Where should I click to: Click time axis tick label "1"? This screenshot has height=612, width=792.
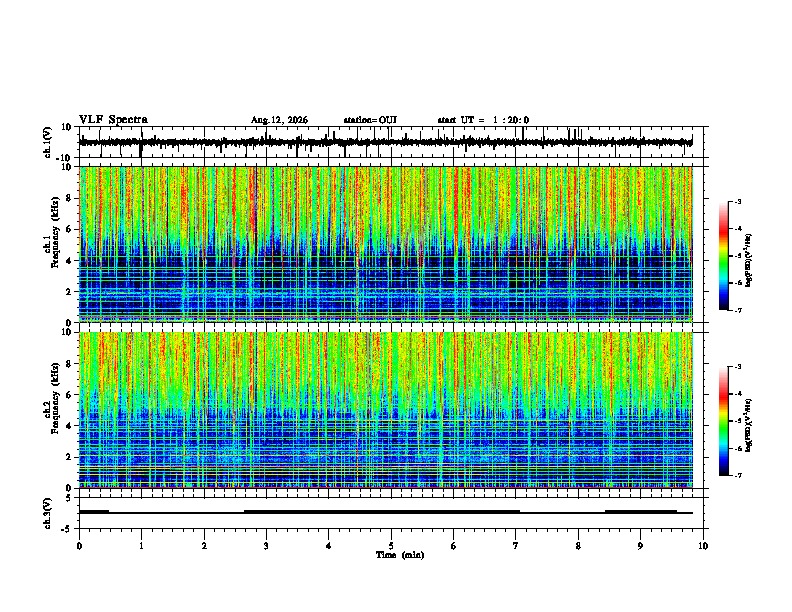tap(141, 546)
